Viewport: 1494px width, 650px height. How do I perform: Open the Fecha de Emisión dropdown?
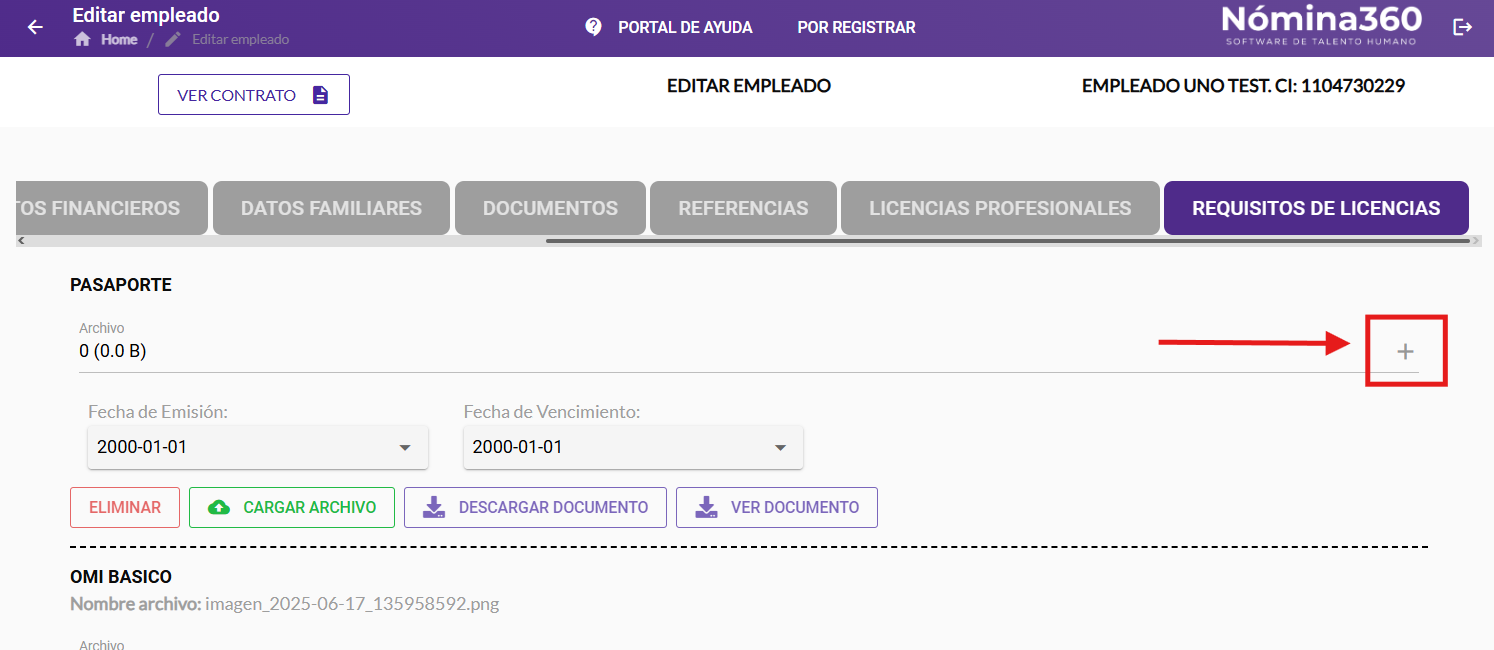tap(258, 447)
